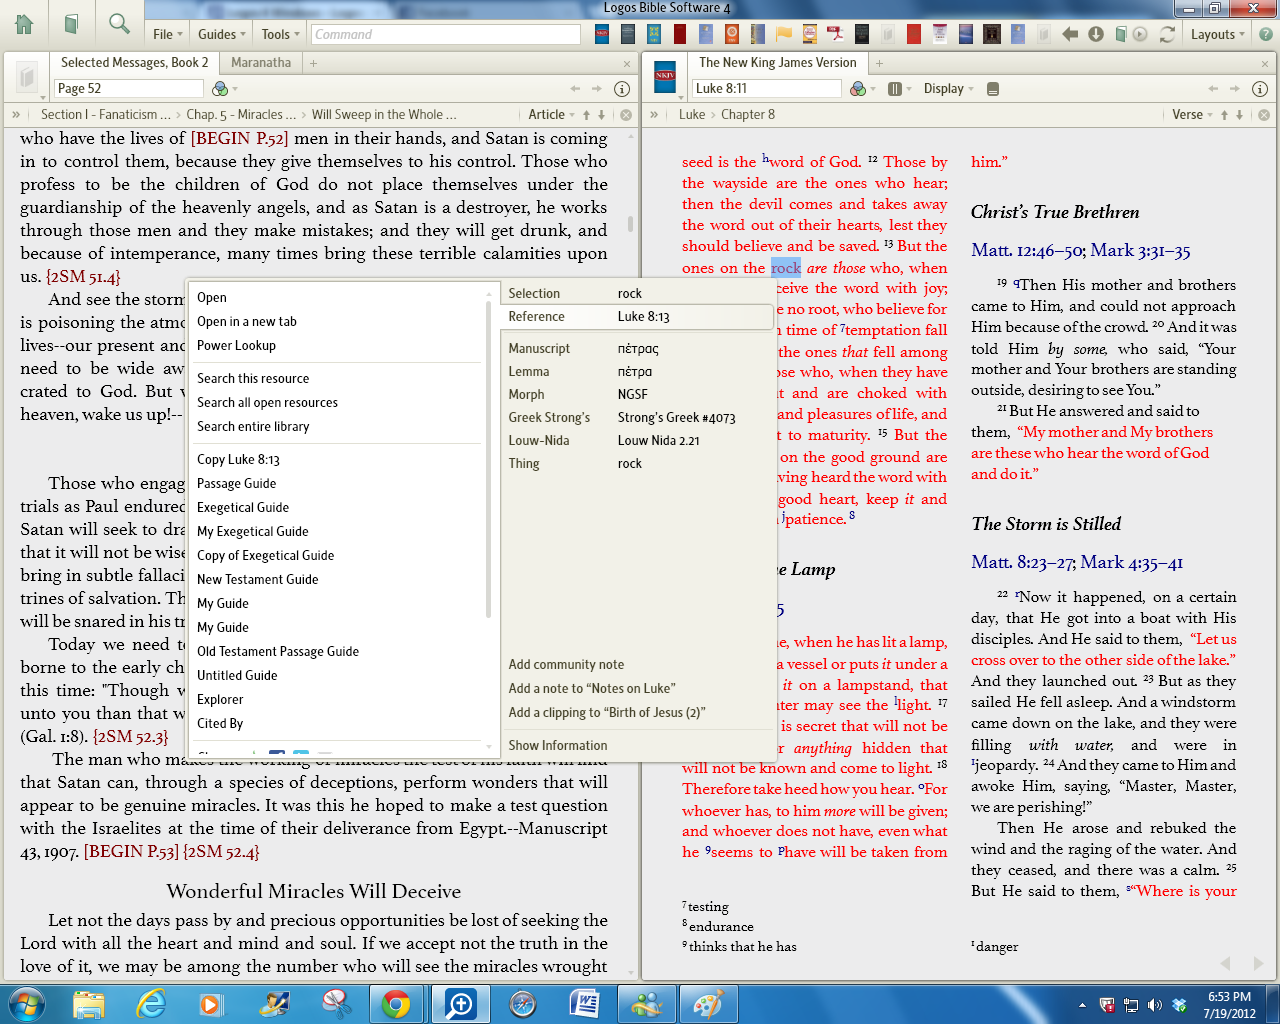Click the back arrow in main toolbar
1280x1024 pixels.
(x=1070, y=34)
